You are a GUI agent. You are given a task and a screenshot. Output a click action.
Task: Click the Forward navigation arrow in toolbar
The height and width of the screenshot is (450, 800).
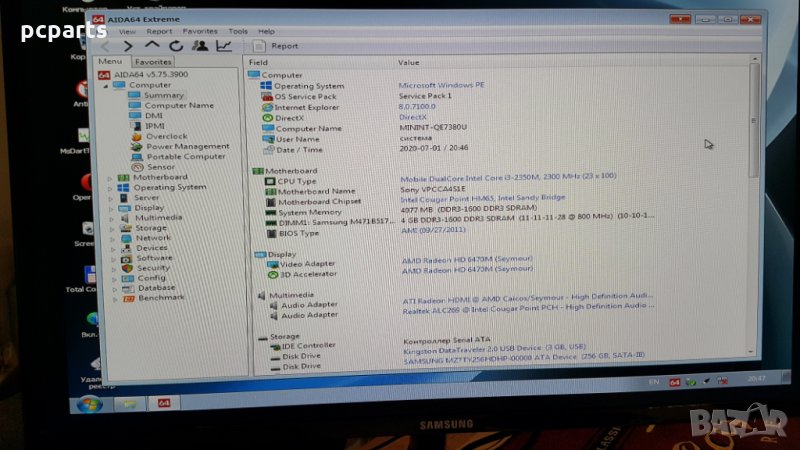pos(128,45)
